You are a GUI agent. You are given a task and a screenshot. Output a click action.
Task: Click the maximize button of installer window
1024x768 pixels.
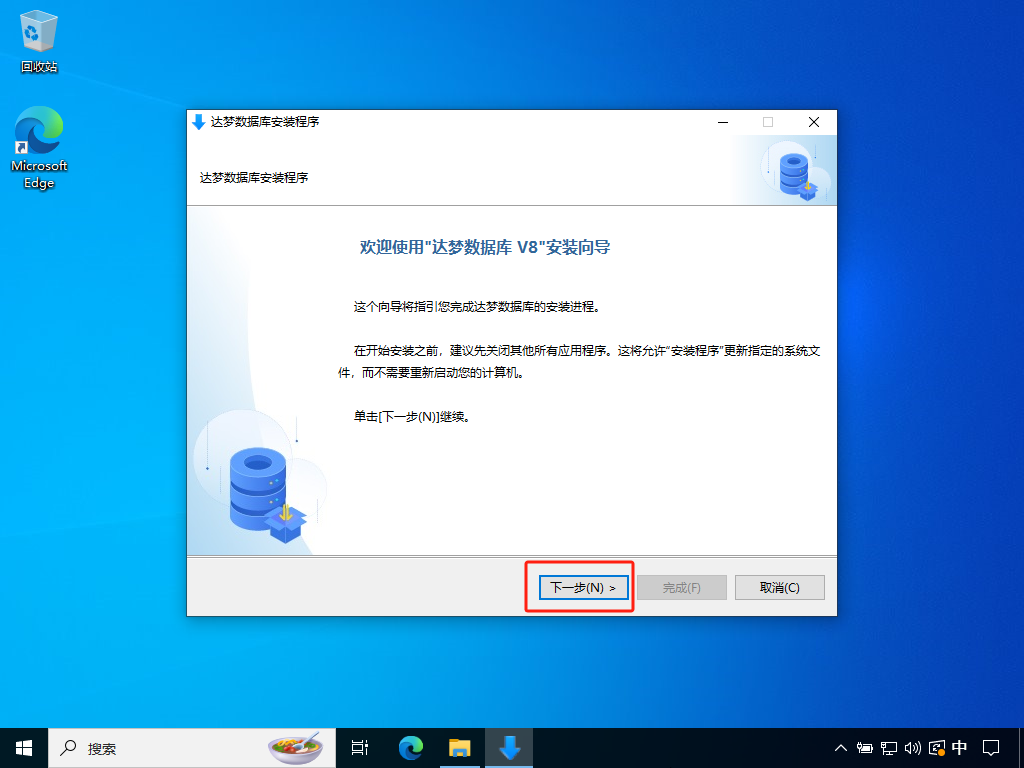point(768,122)
